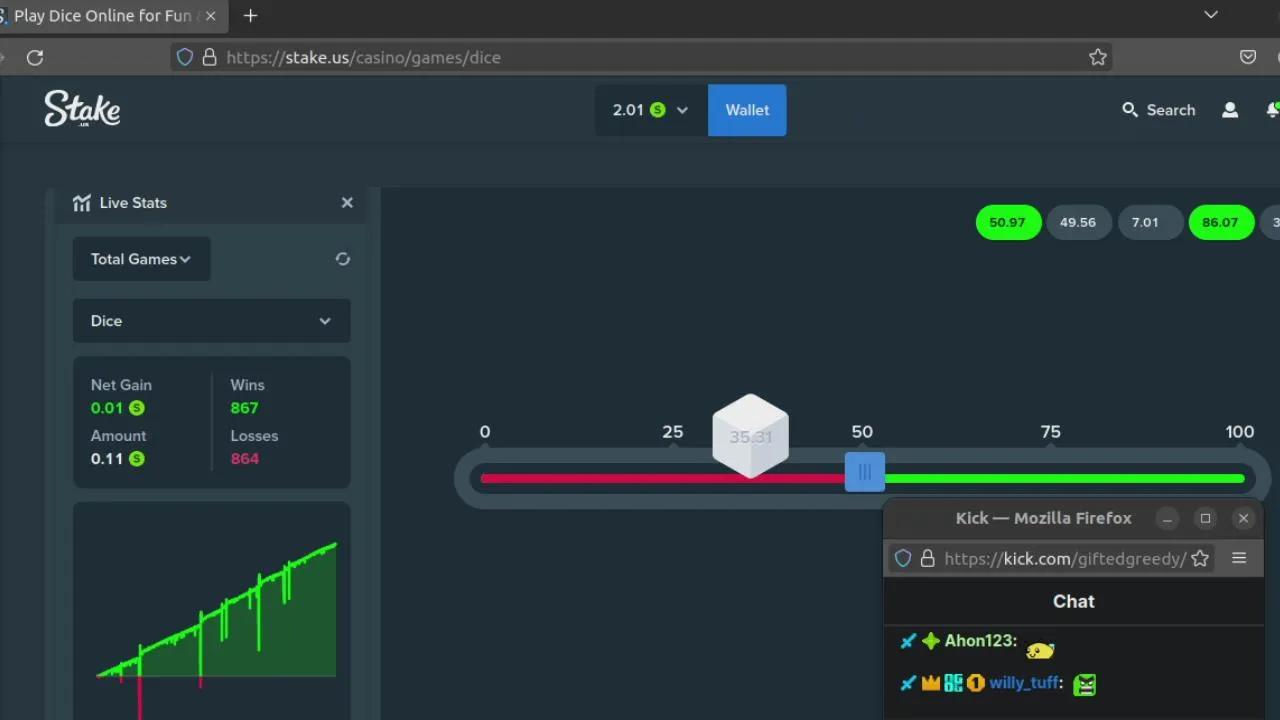Open the Total Games dropdown
Image resolution: width=1280 pixels, height=720 pixels.
pyautogui.click(x=141, y=259)
